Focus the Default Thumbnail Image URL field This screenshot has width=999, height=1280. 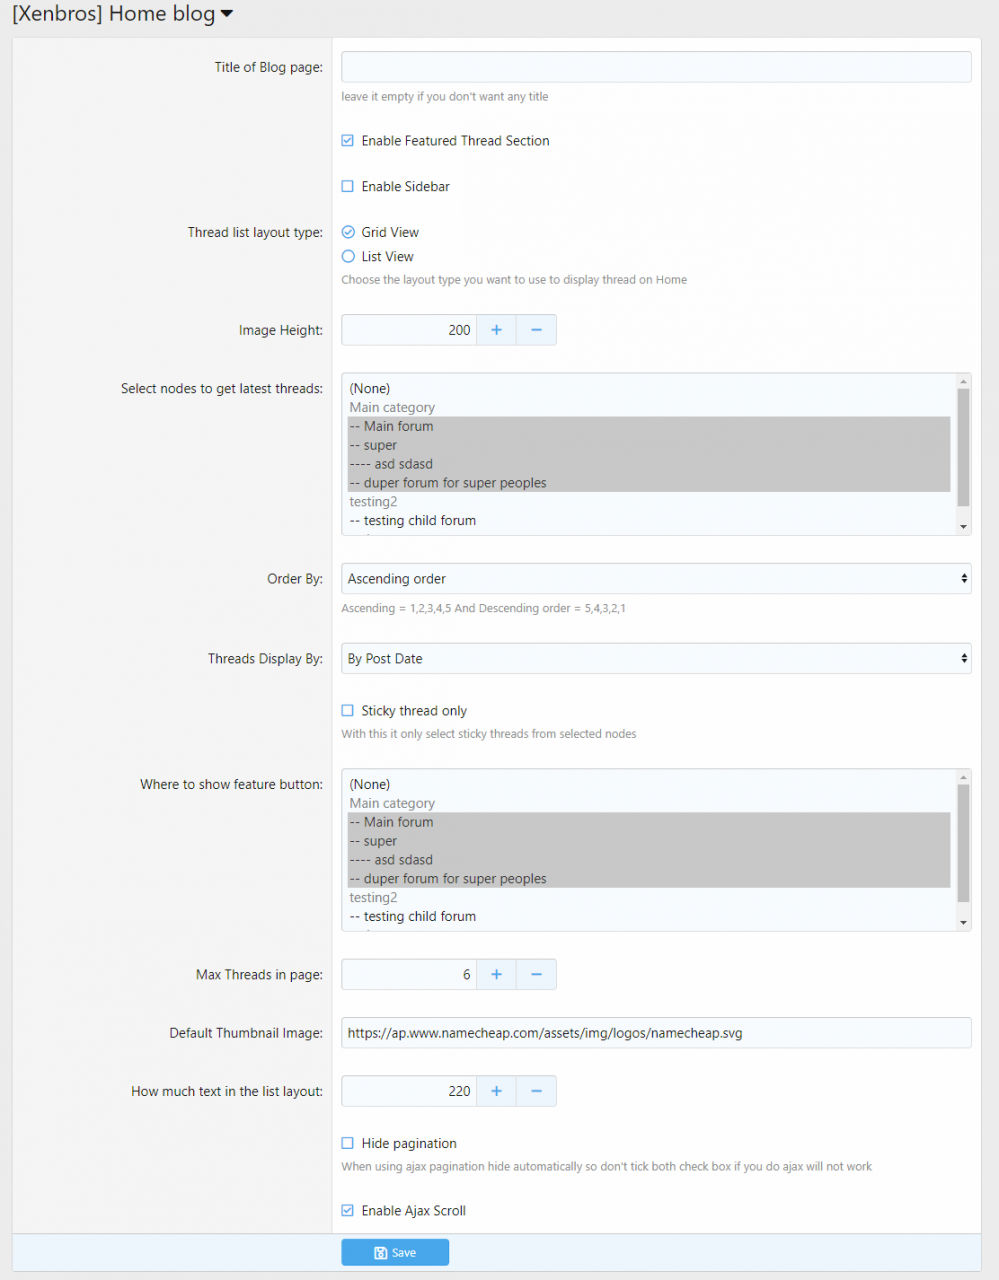coord(655,1033)
